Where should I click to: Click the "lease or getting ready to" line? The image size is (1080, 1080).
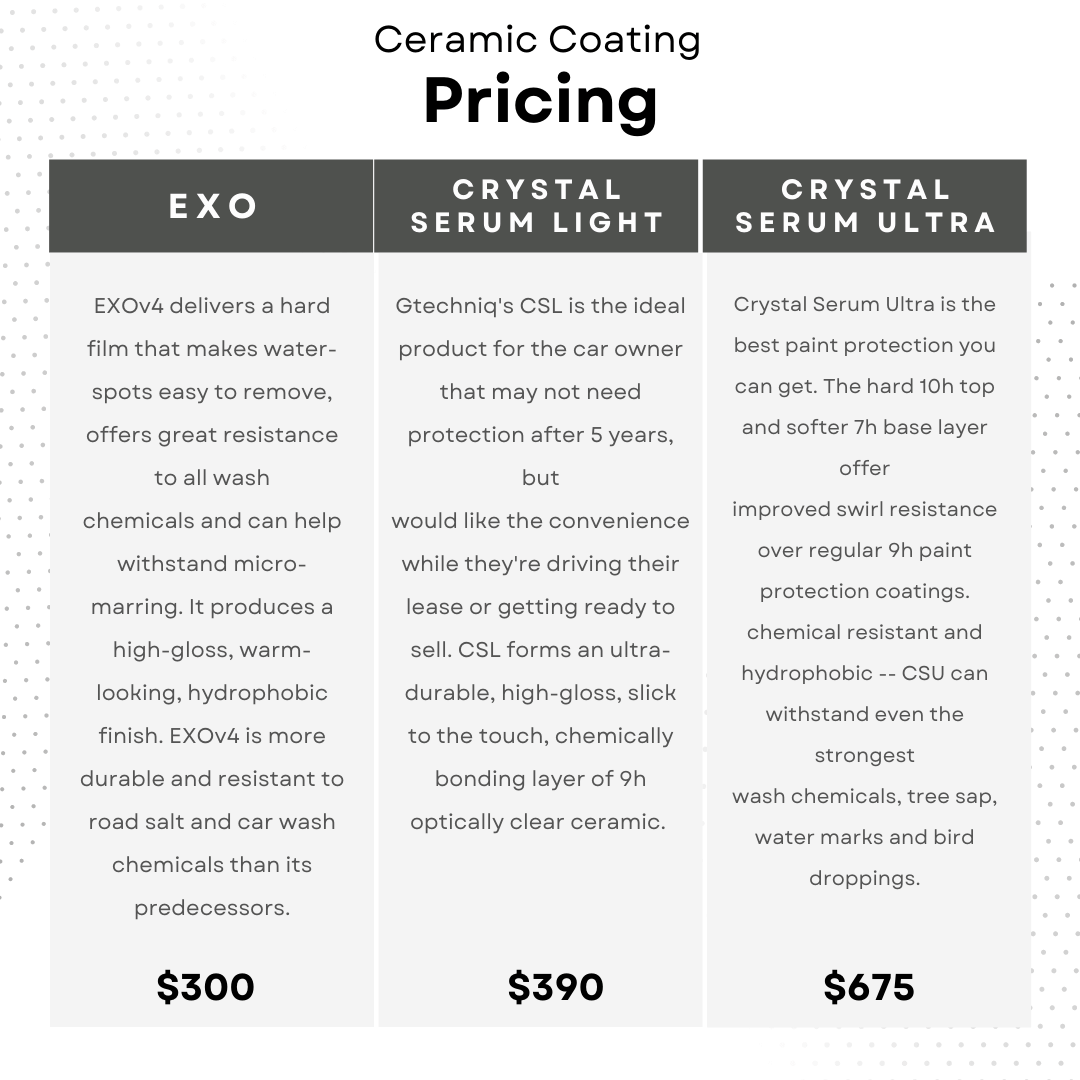click(x=540, y=607)
